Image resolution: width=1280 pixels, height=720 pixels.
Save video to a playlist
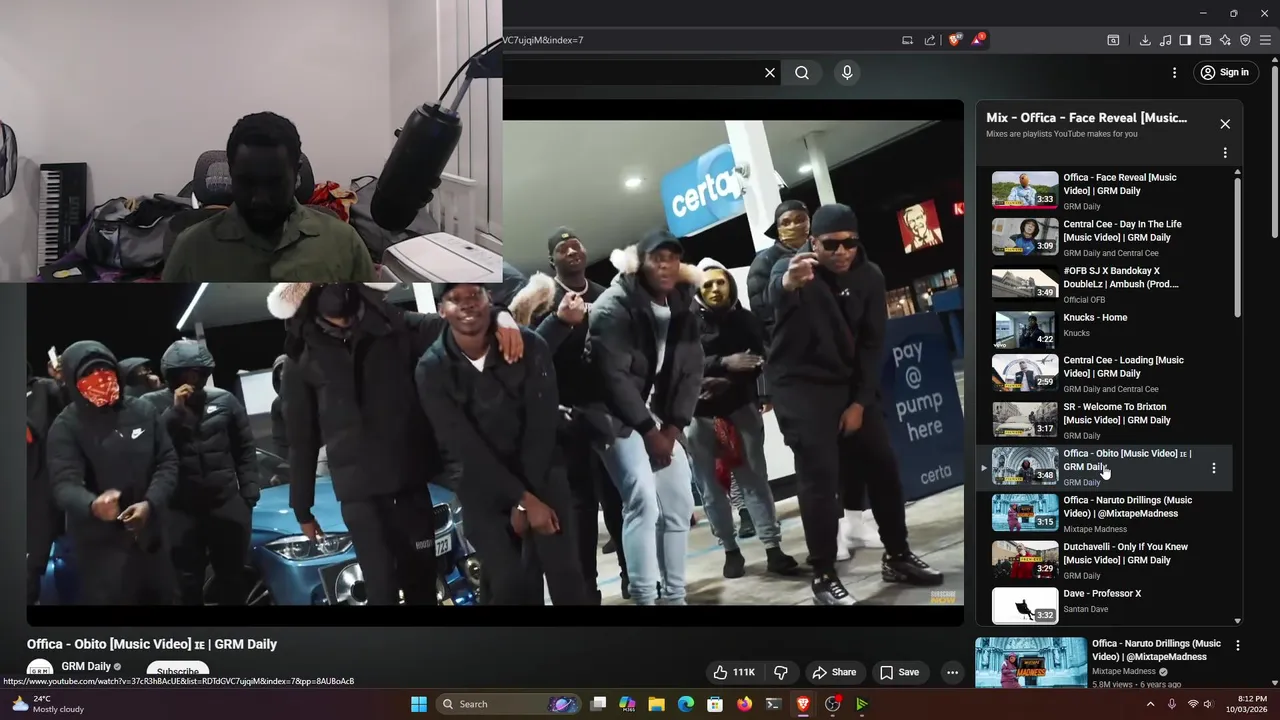[899, 672]
